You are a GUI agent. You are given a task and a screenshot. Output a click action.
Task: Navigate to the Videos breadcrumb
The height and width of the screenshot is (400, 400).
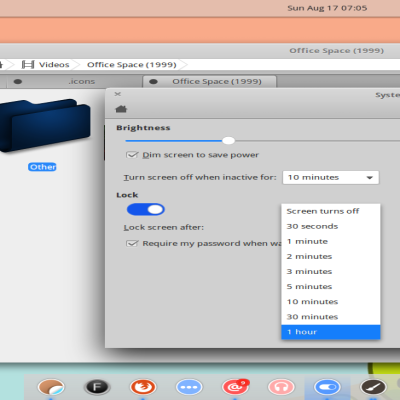coord(54,65)
